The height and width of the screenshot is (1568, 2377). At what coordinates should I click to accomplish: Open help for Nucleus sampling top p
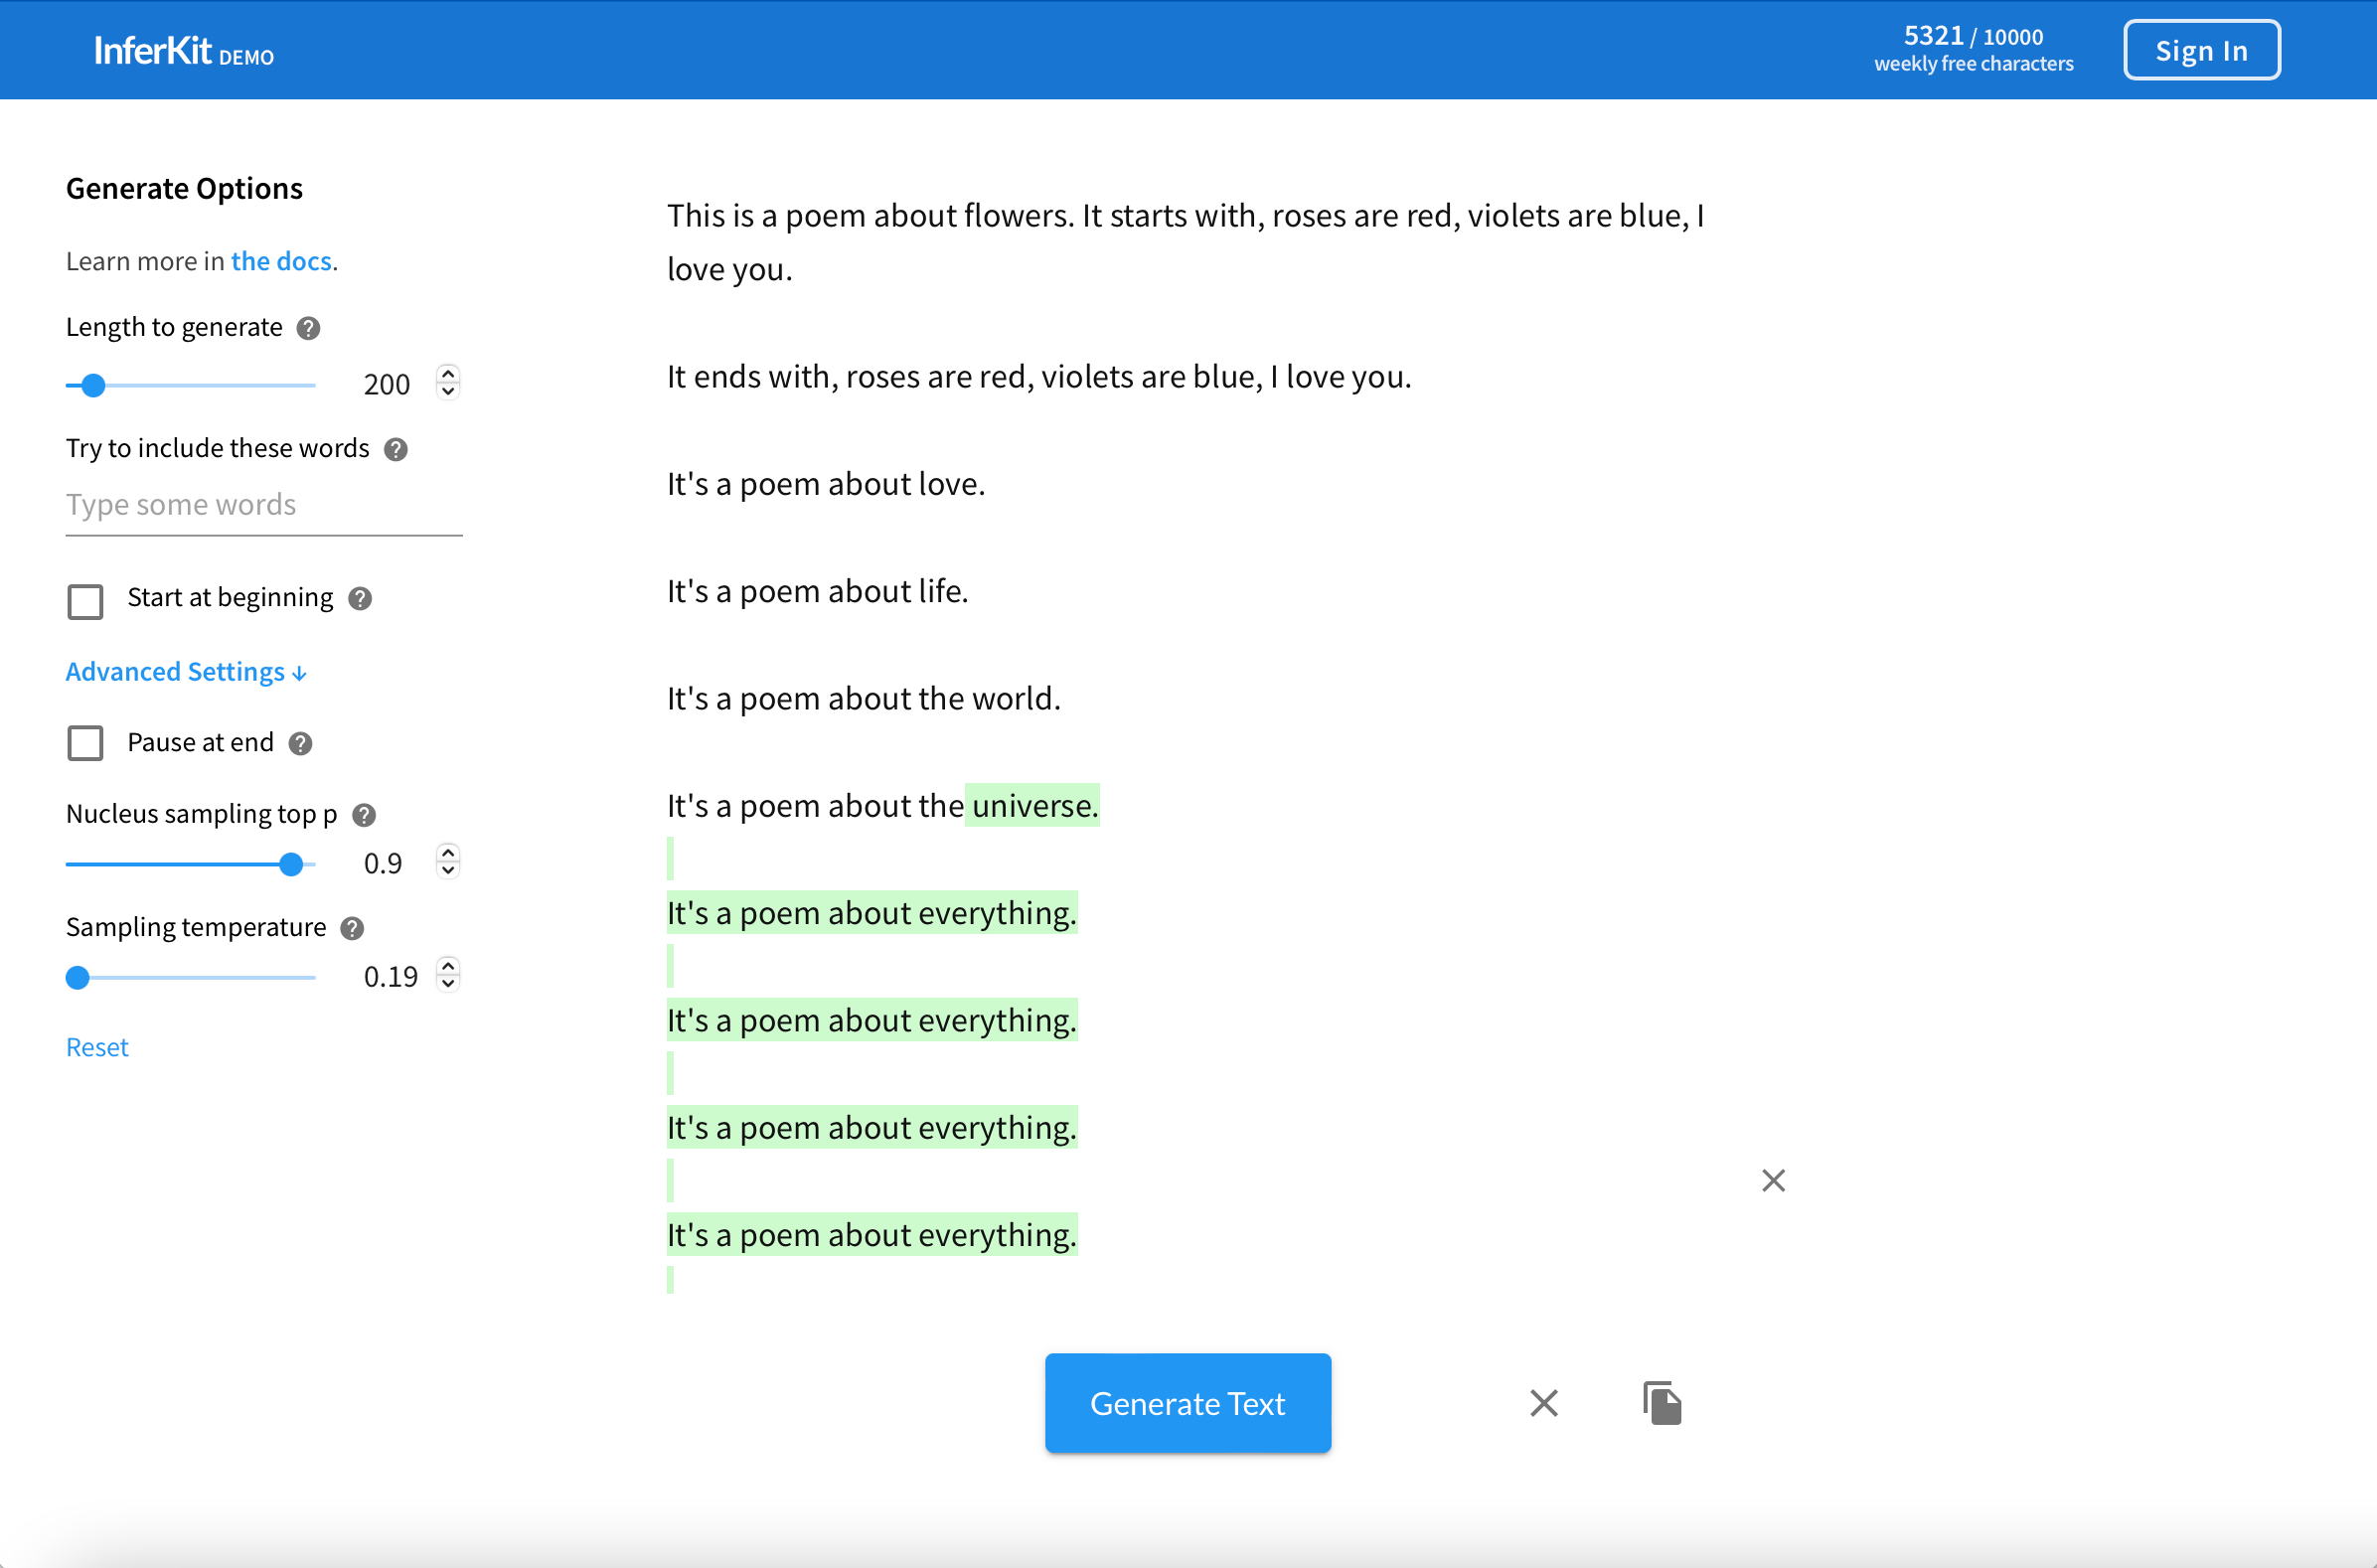[365, 815]
